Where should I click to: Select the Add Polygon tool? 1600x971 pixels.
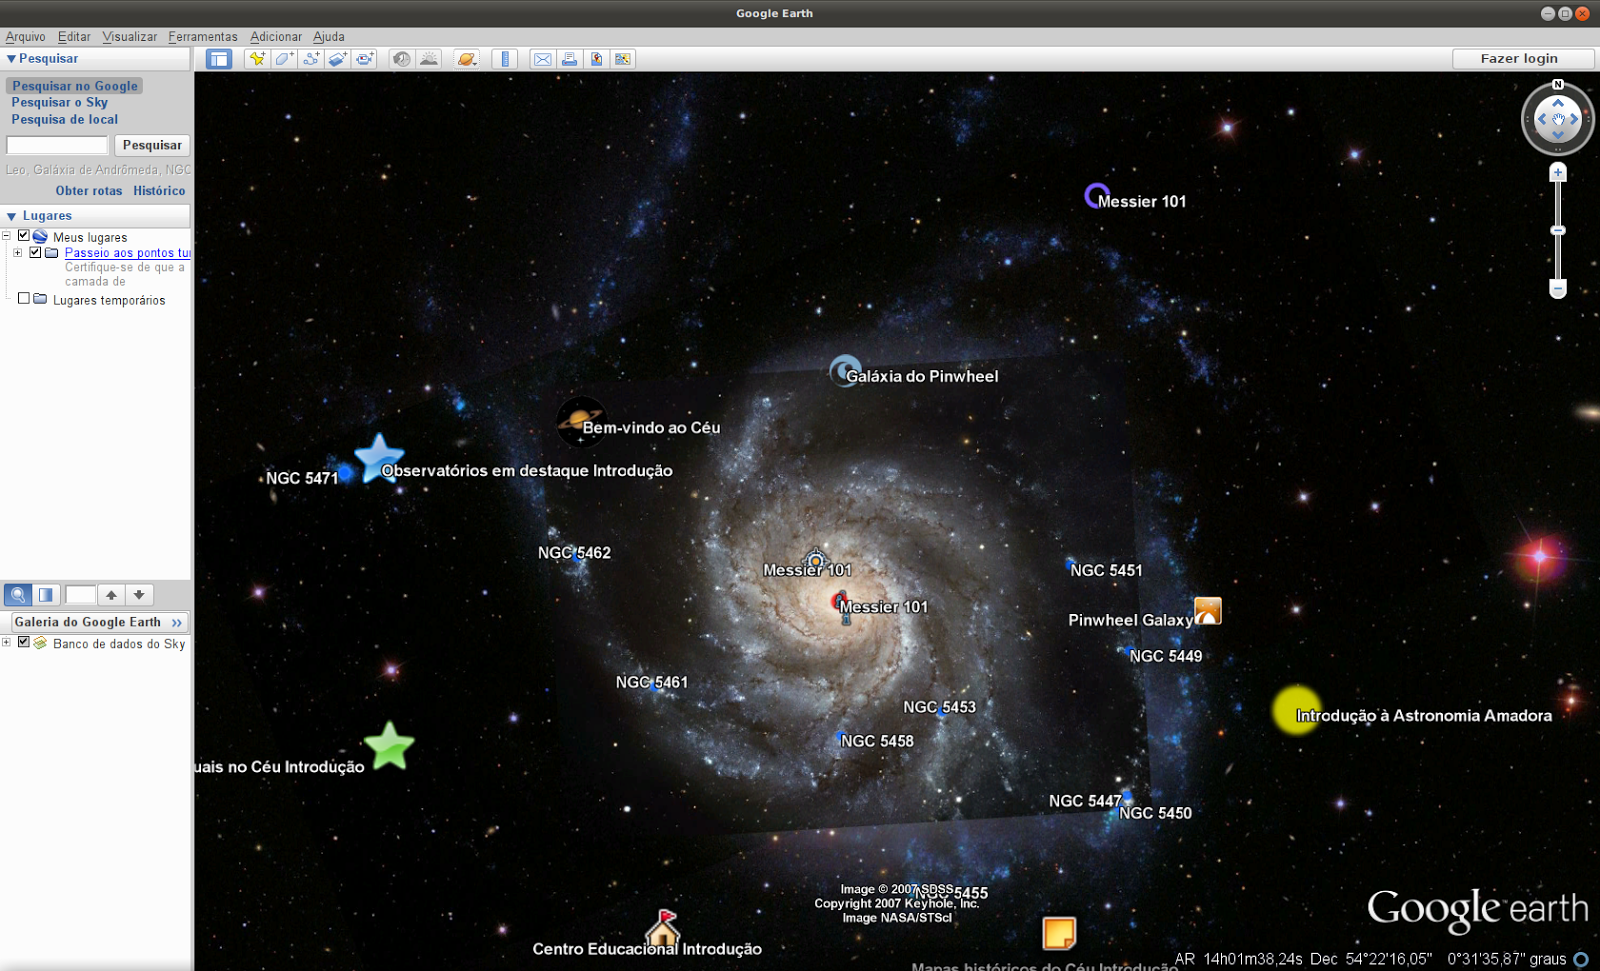point(284,59)
